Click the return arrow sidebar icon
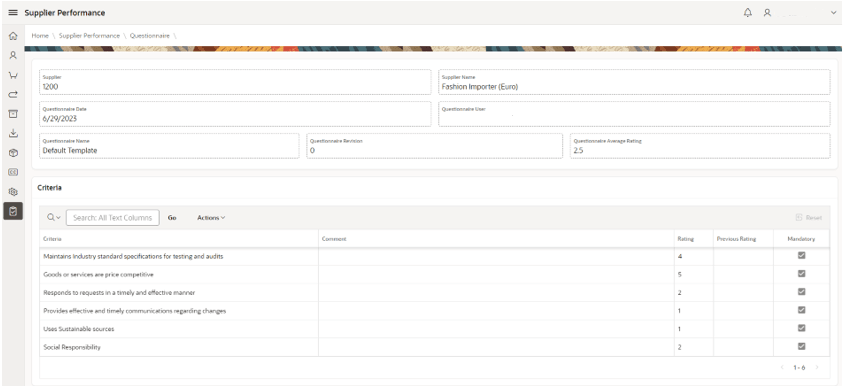The width and height of the screenshot is (845, 390). [x=13, y=94]
